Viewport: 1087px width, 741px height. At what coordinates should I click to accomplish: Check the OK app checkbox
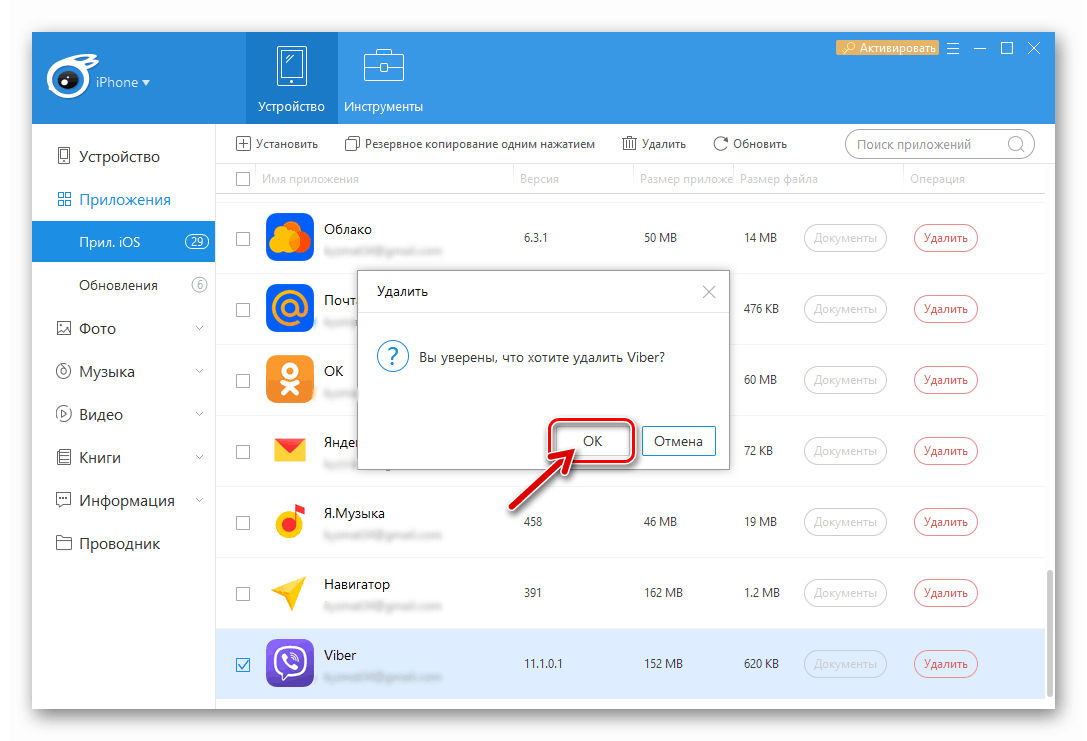point(243,381)
